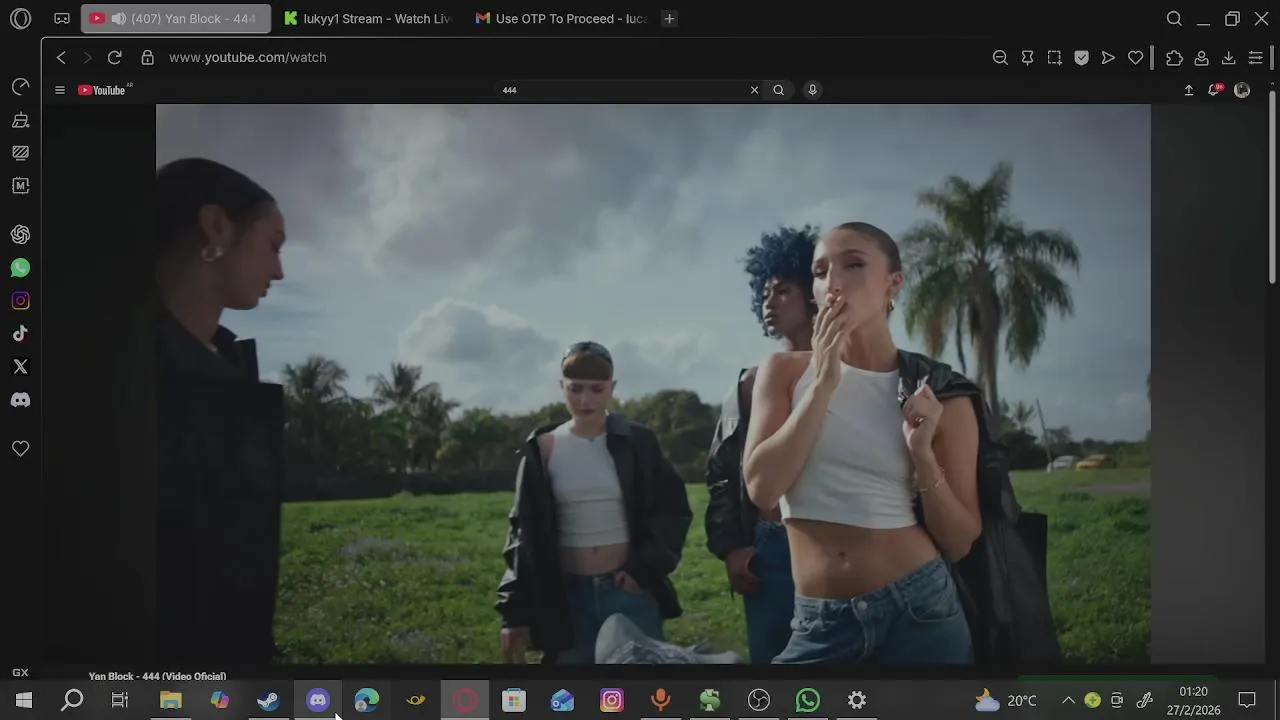1280x720 pixels.
Task: Open the extensions puzzle icon
Action: (1175, 58)
